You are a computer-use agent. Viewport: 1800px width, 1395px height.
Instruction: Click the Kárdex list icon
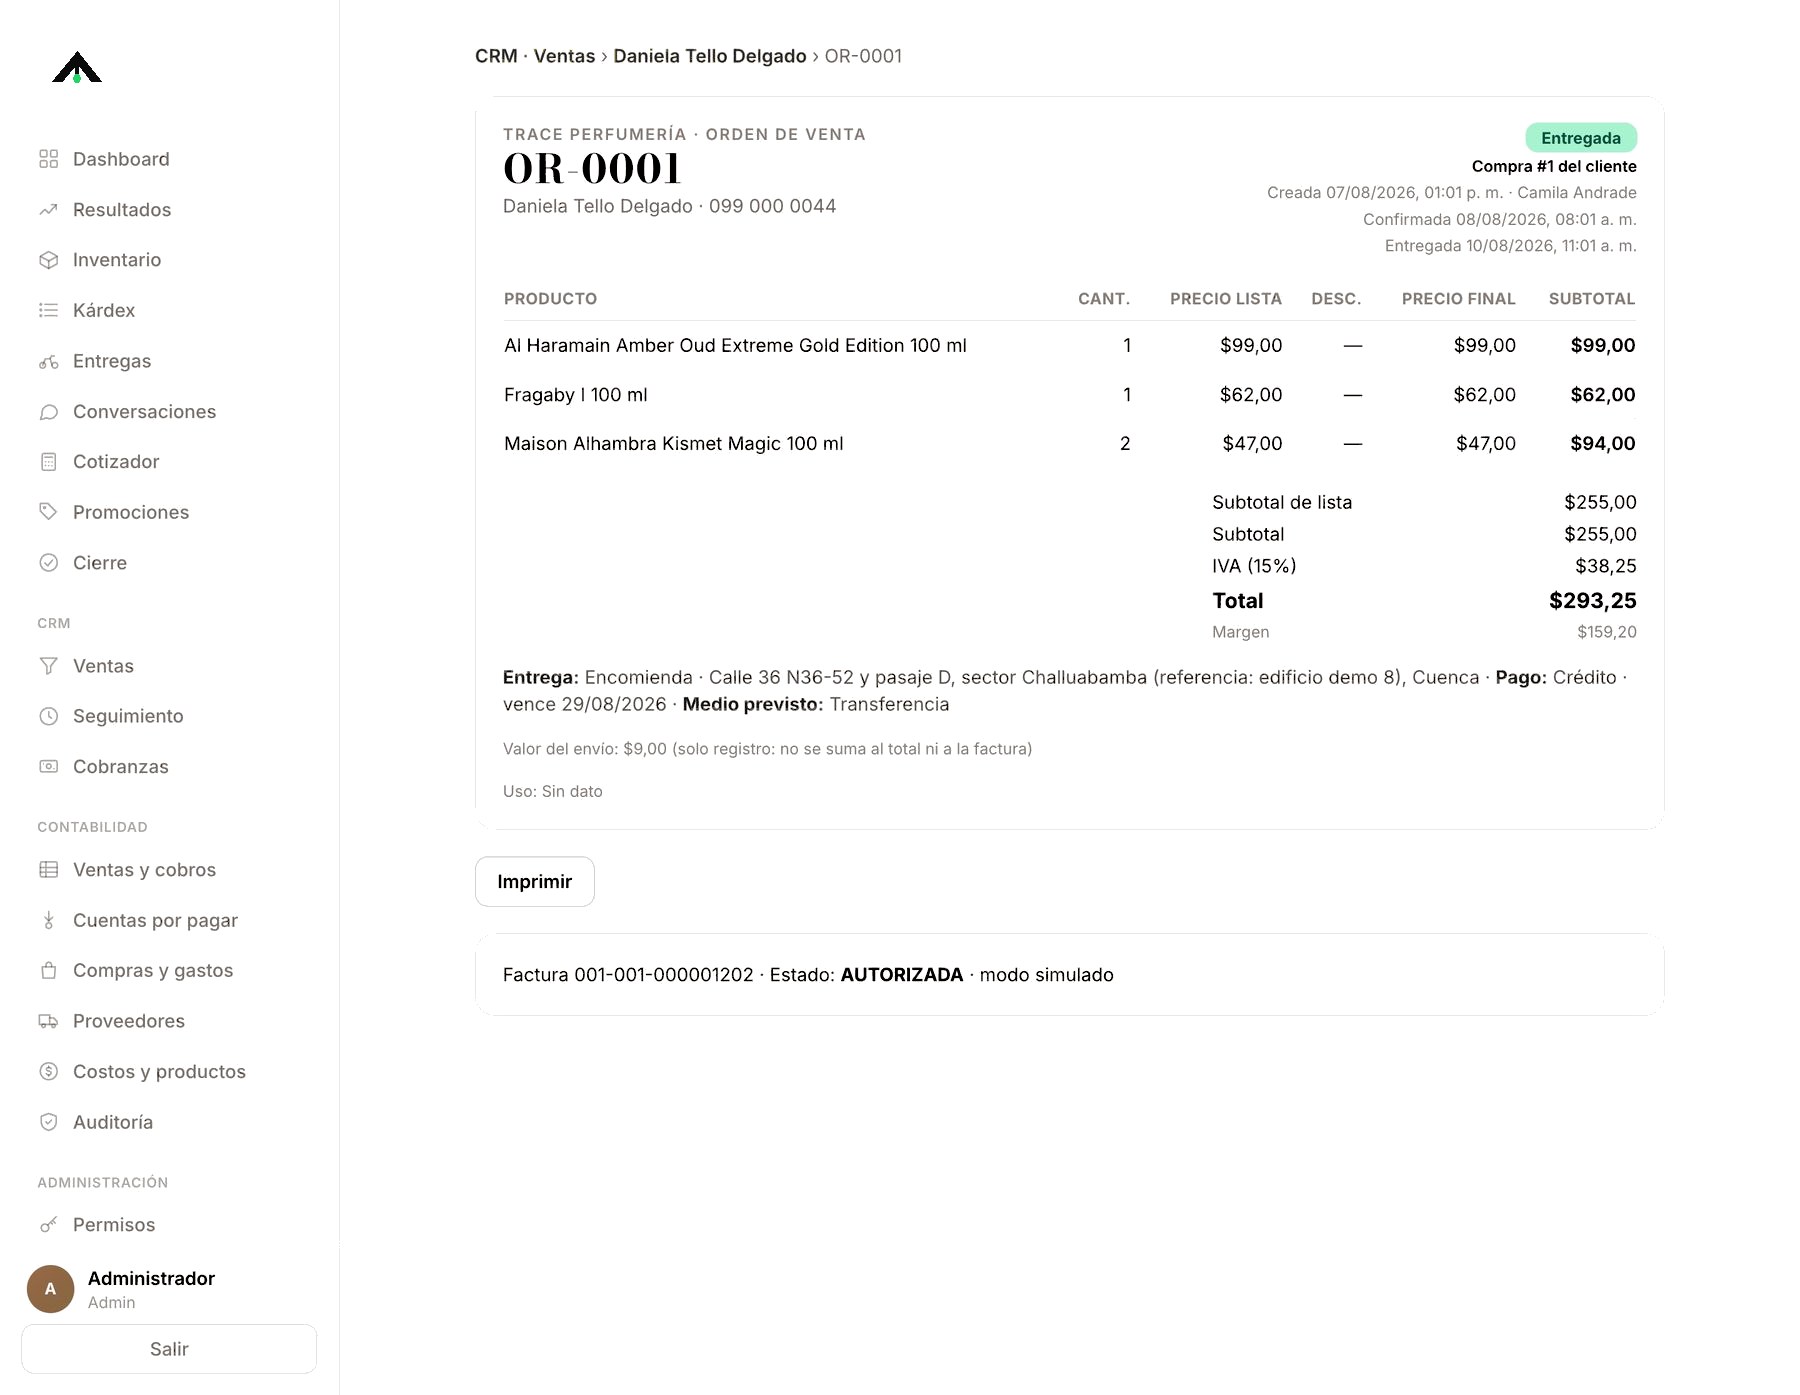pyautogui.click(x=48, y=310)
